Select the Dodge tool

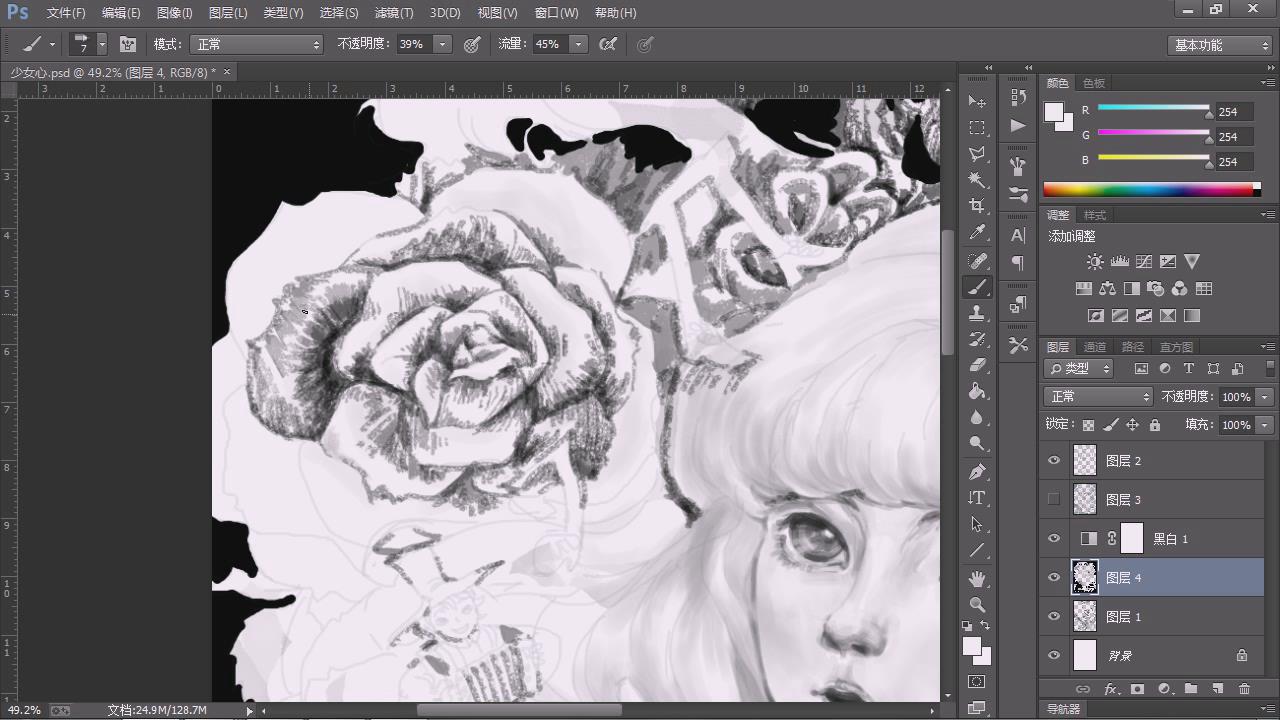[x=977, y=444]
